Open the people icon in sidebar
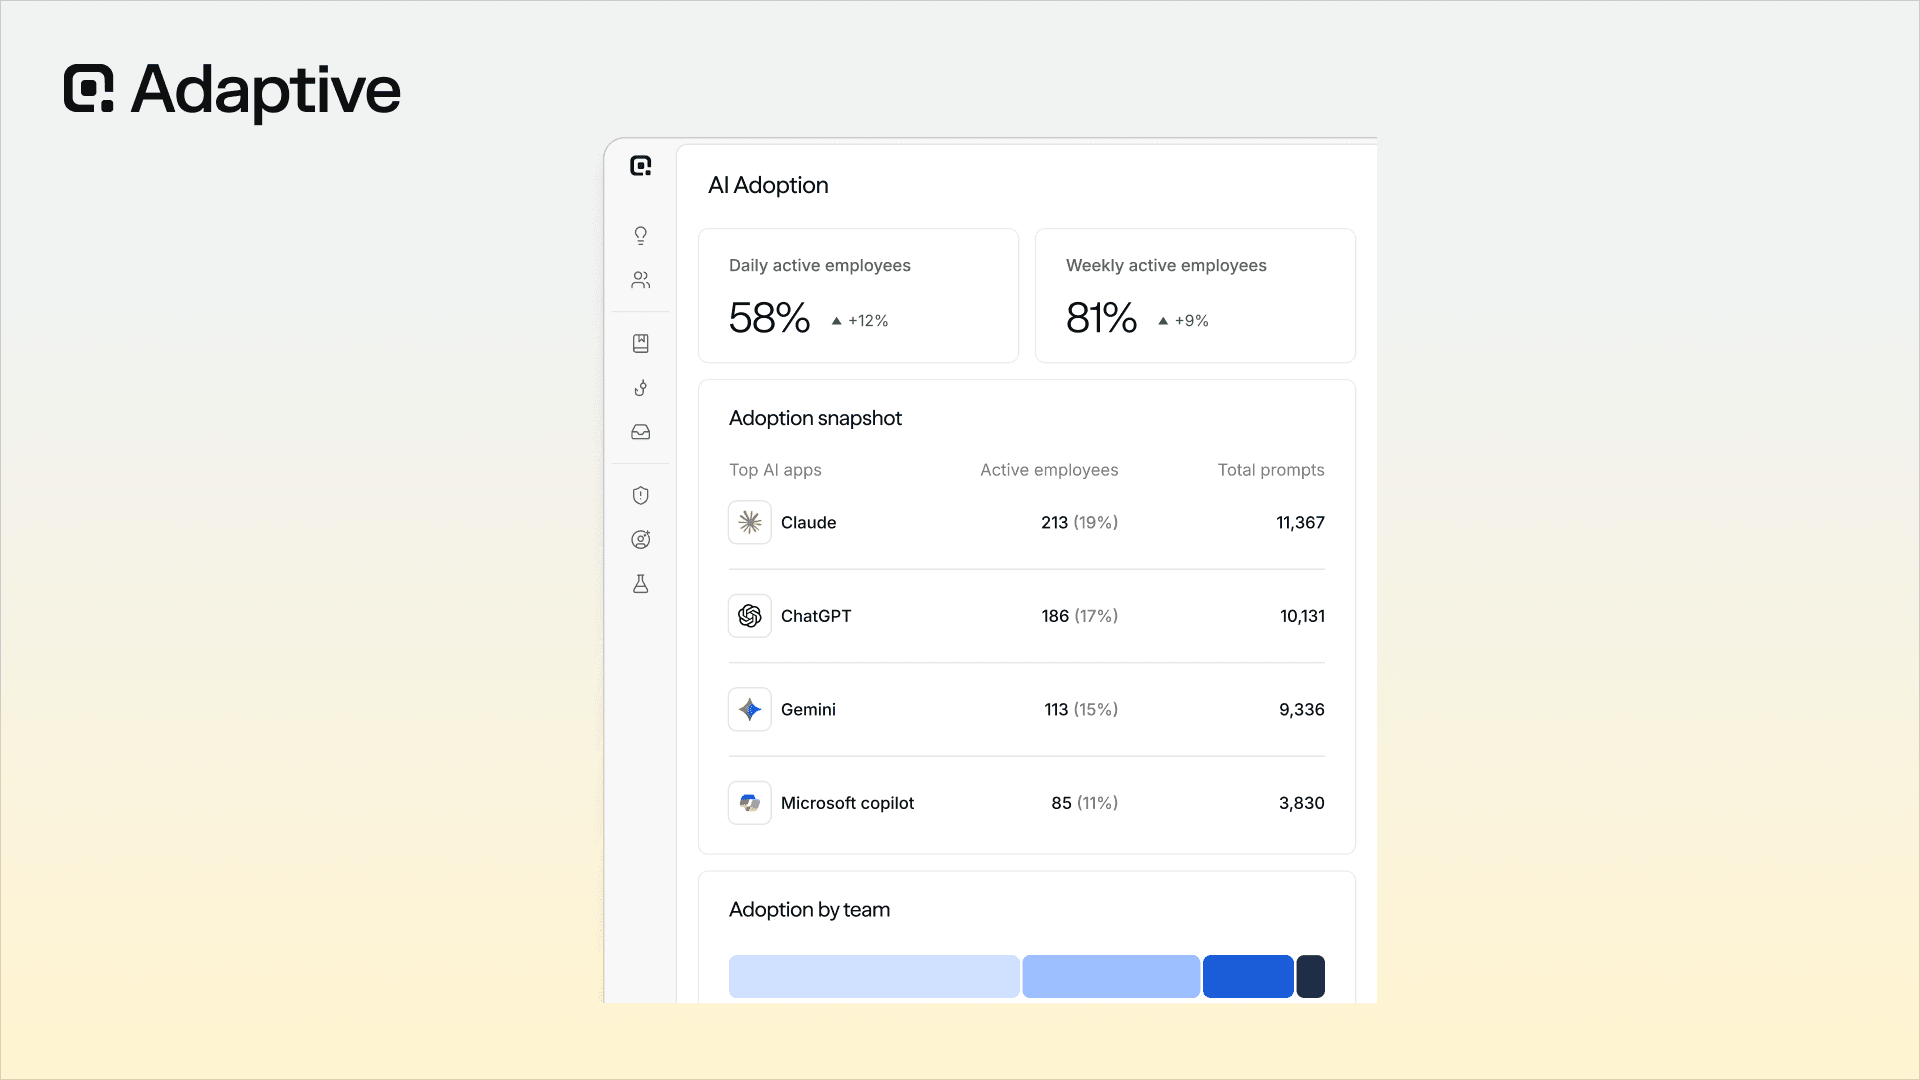The image size is (1920, 1080). (x=641, y=280)
